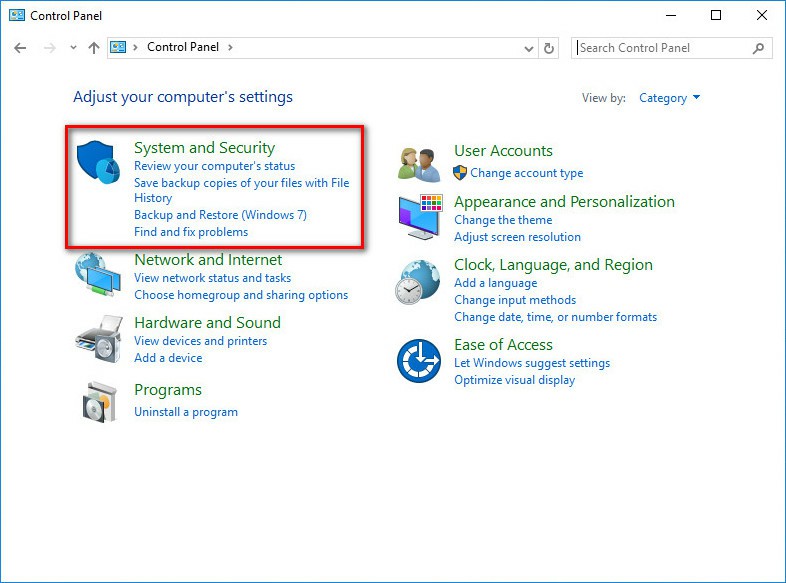
Task: Click Uninstall a program
Action: click(186, 412)
